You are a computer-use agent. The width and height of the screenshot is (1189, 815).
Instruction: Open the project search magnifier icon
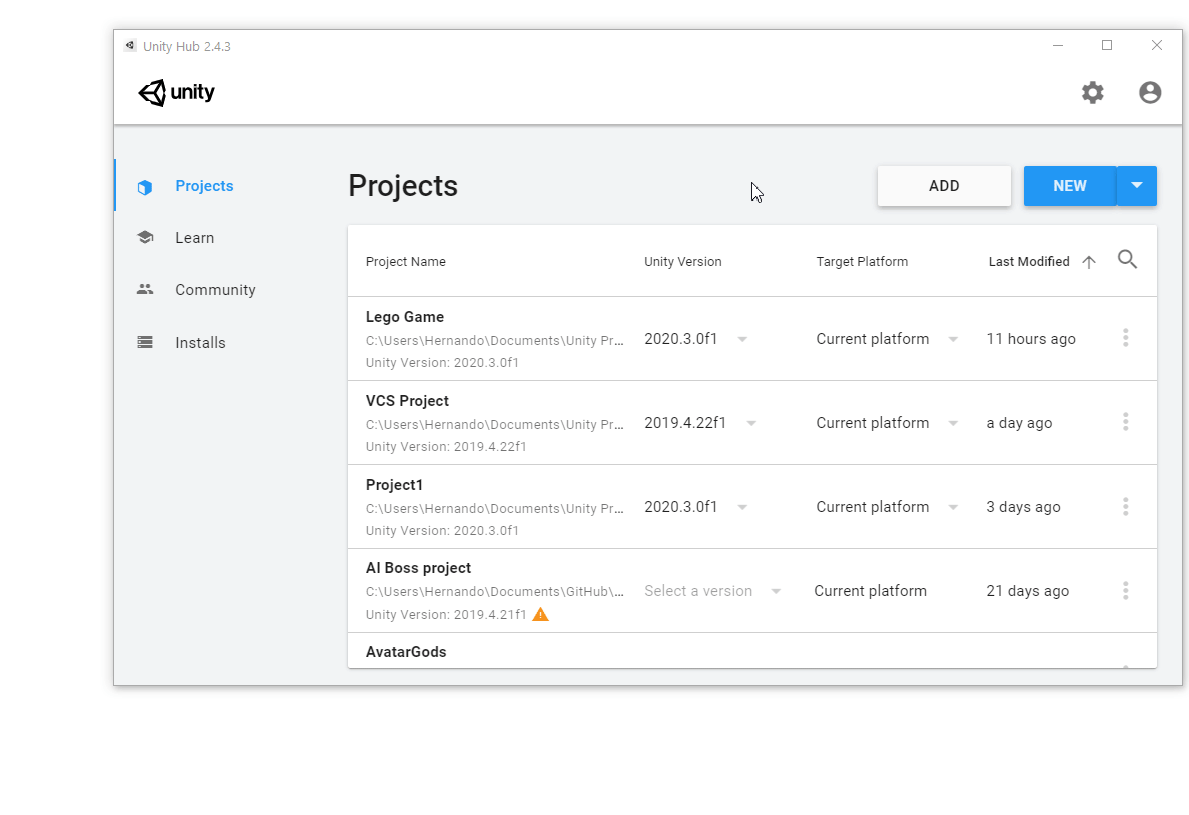(x=1127, y=260)
